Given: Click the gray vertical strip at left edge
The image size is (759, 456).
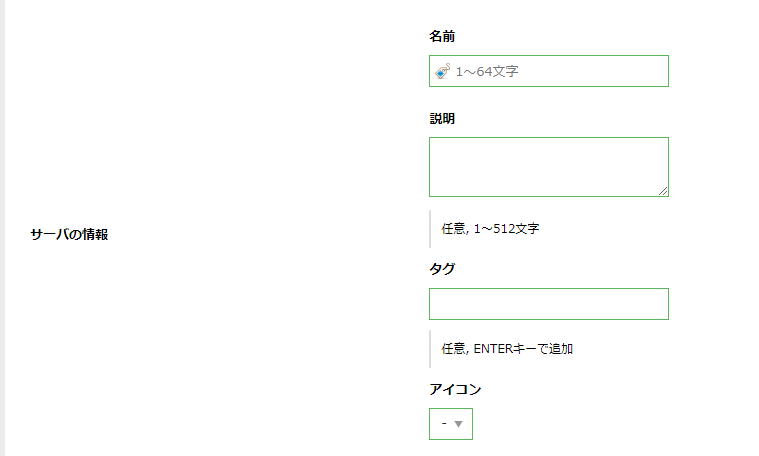Looking at the screenshot, I should tap(2, 228).
